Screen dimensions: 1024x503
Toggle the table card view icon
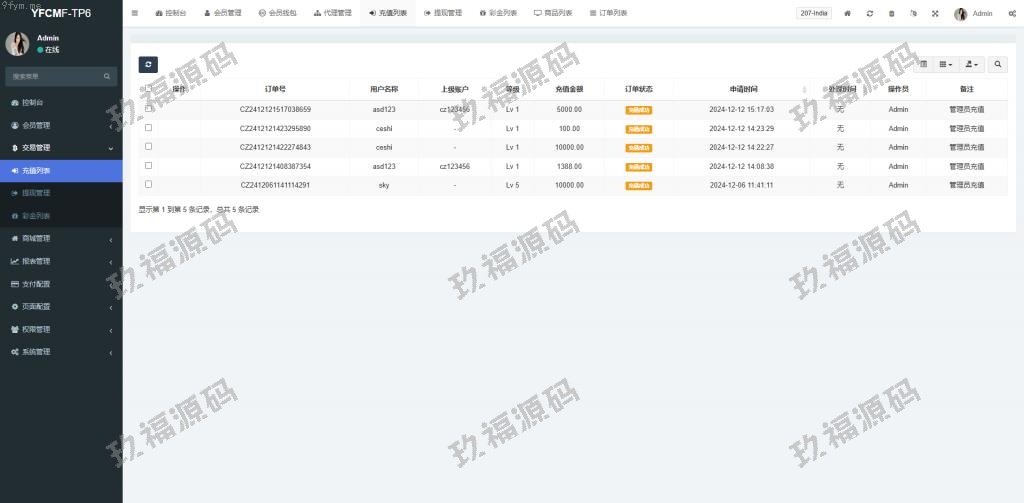(x=923, y=64)
